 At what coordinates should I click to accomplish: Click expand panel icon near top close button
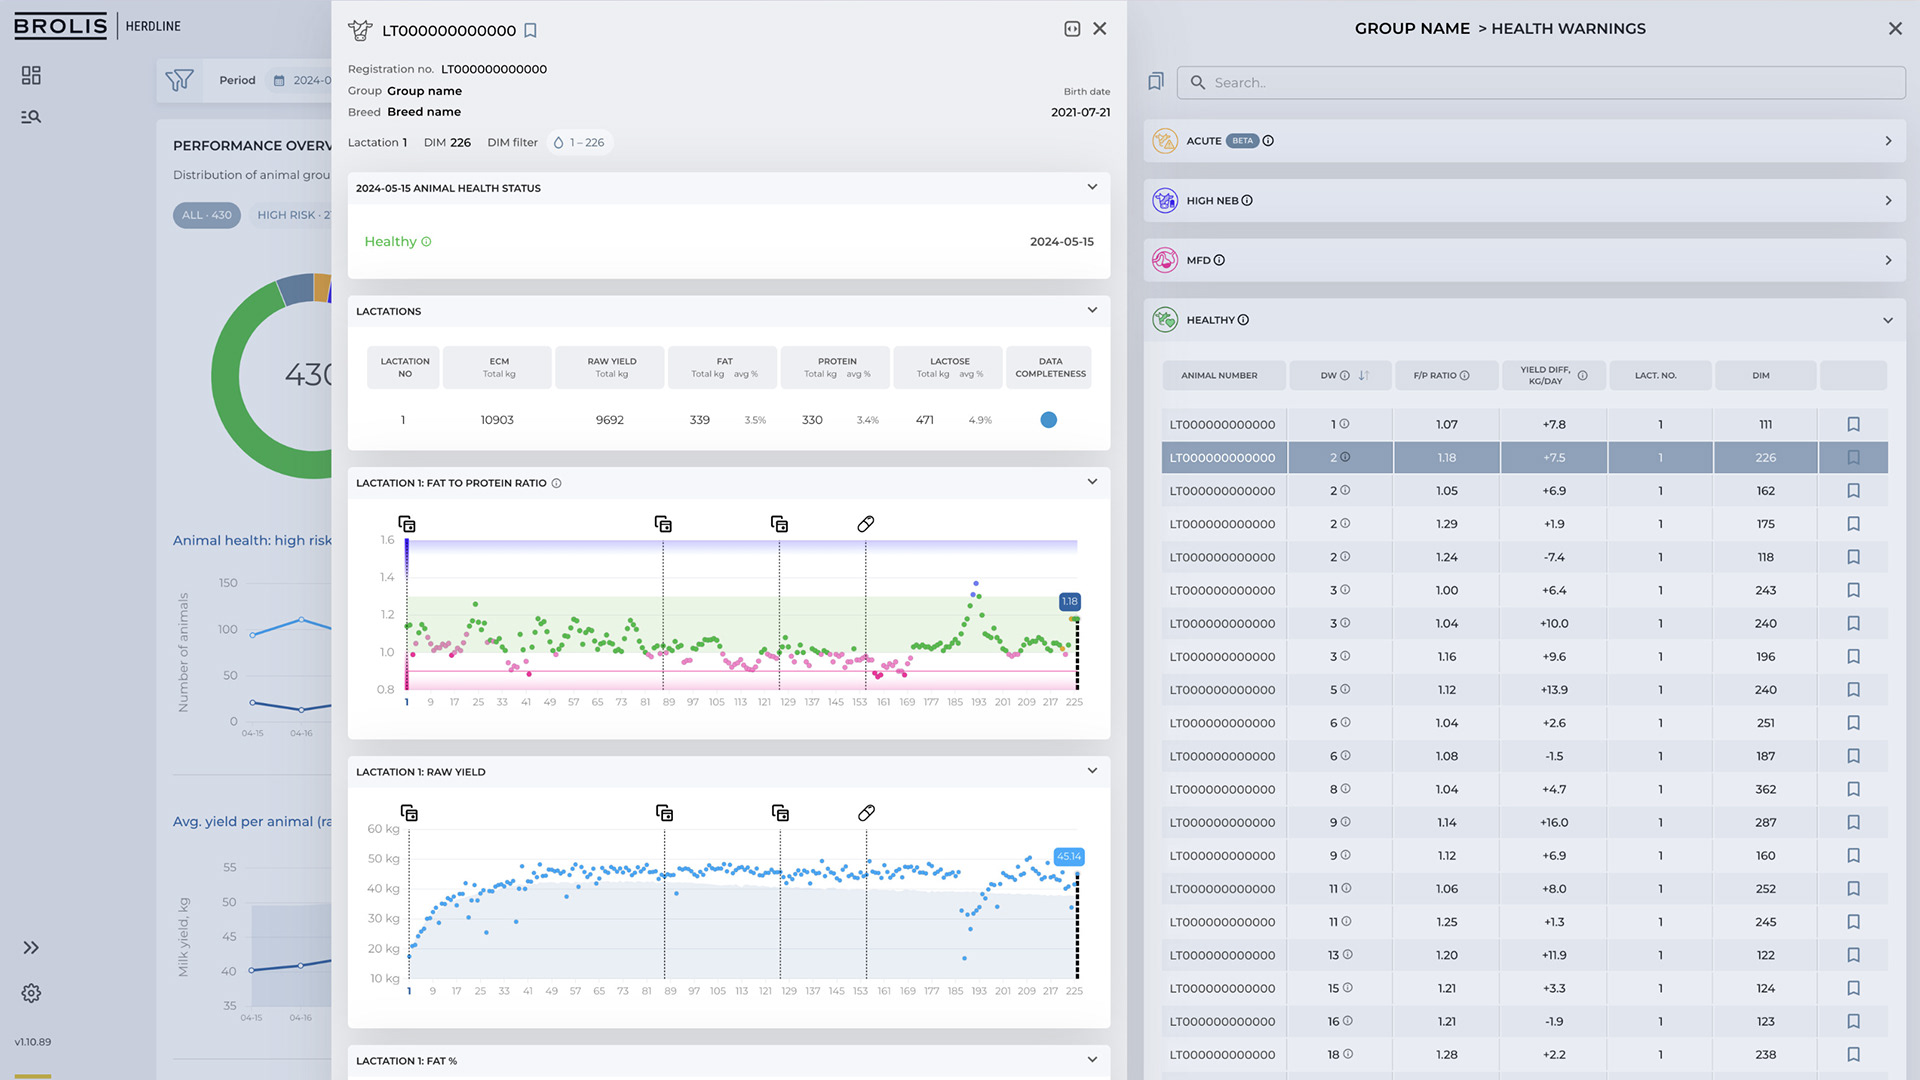tap(1072, 29)
